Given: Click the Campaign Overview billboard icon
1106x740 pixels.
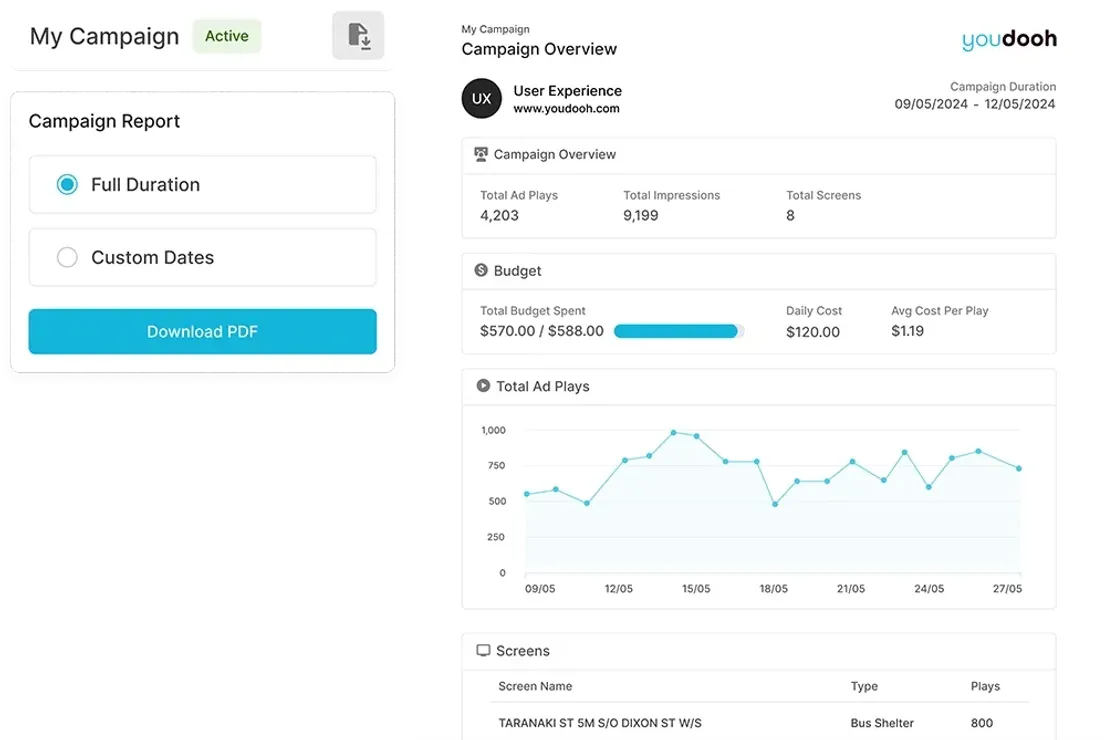Looking at the screenshot, I should click(x=481, y=154).
